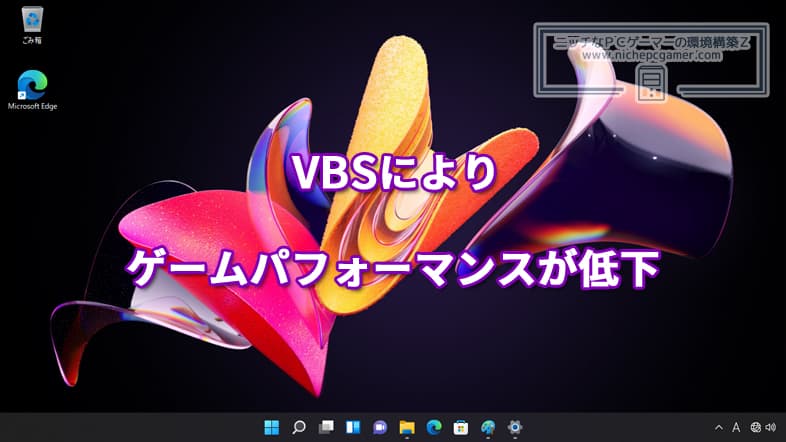Open taskbar Search

tap(299, 427)
